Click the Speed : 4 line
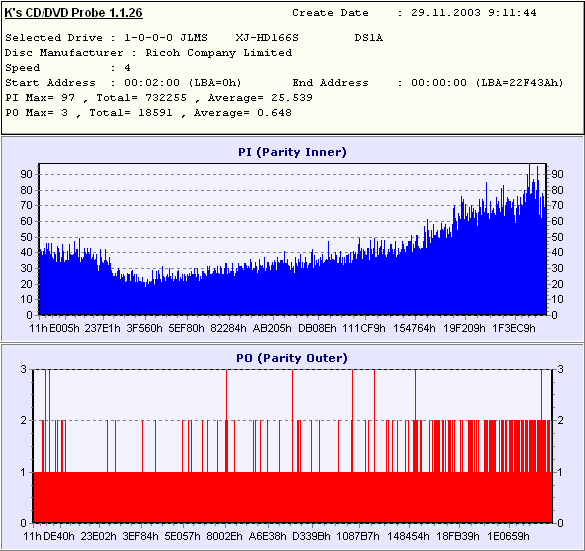 click(x=68, y=68)
